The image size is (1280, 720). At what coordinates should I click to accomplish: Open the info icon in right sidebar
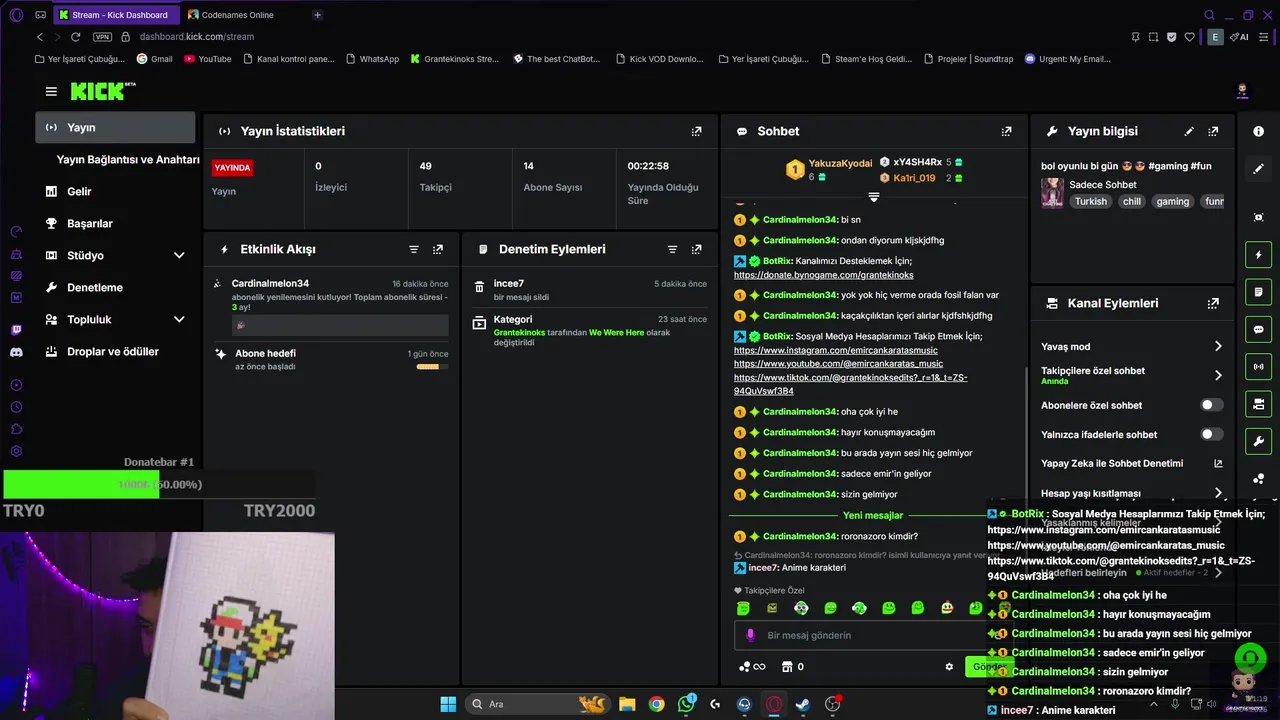pos(1258,131)
